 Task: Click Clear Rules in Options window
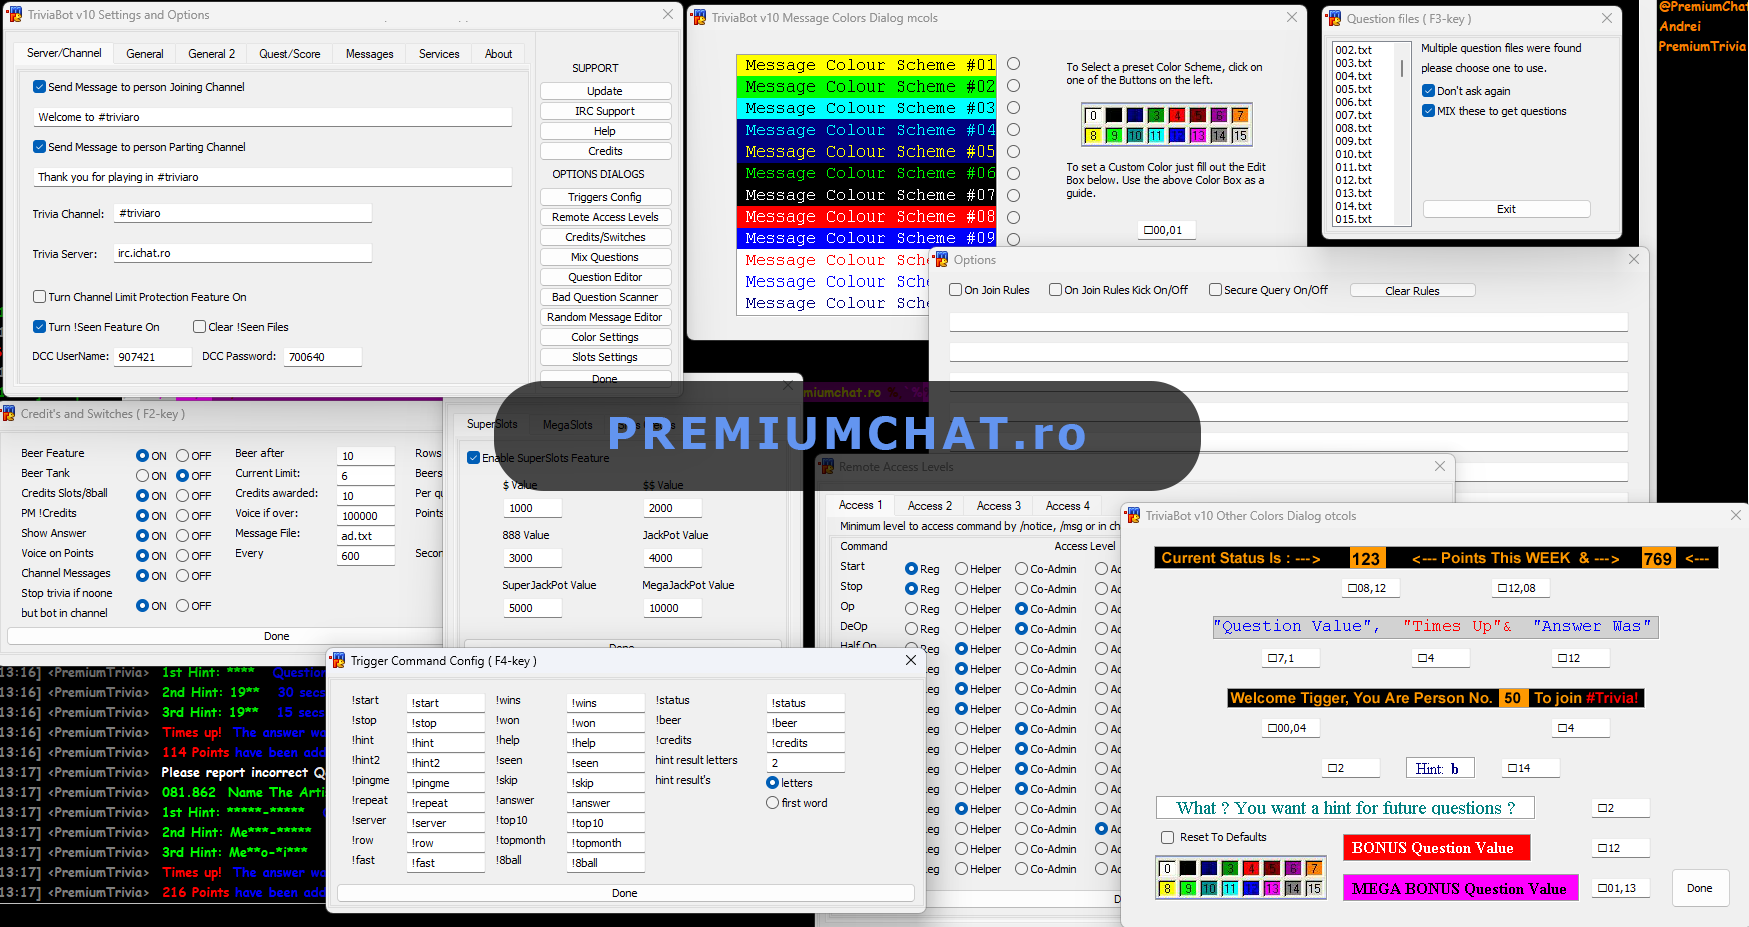(1412, 291)
